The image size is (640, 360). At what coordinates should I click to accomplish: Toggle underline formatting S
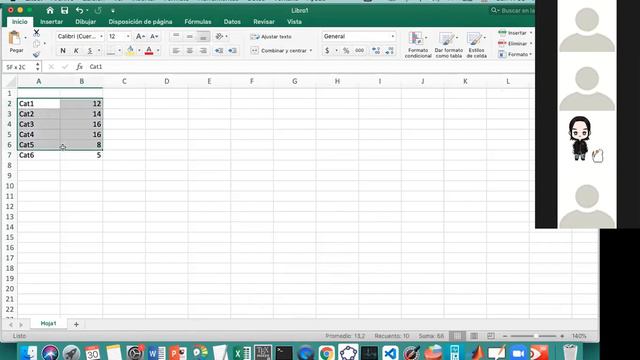[x=89, y=51]
